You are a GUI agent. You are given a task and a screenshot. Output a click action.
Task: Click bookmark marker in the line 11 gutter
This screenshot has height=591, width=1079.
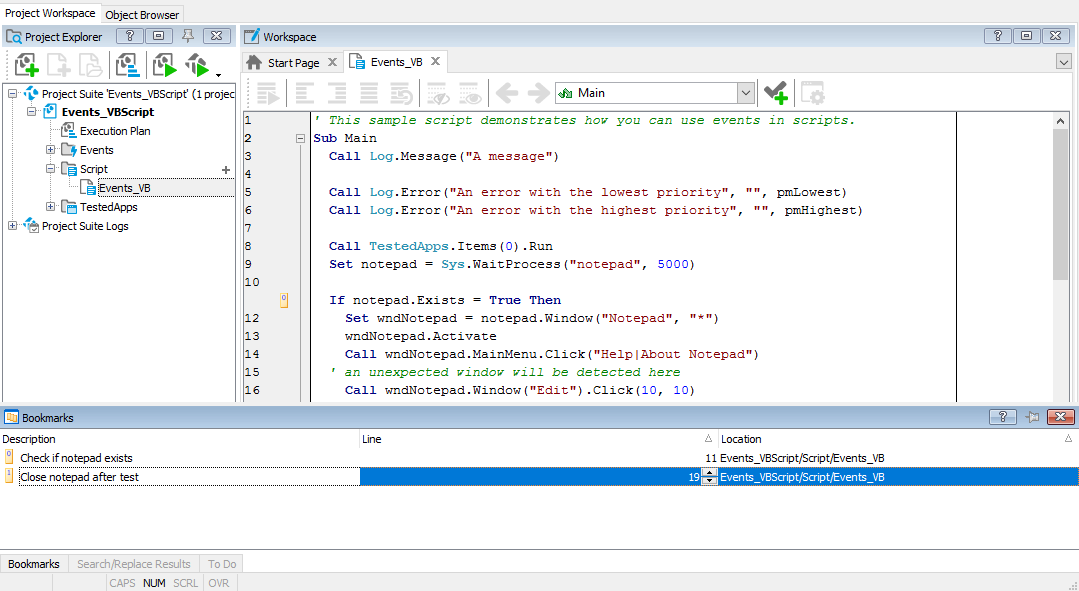click(283, 300)
